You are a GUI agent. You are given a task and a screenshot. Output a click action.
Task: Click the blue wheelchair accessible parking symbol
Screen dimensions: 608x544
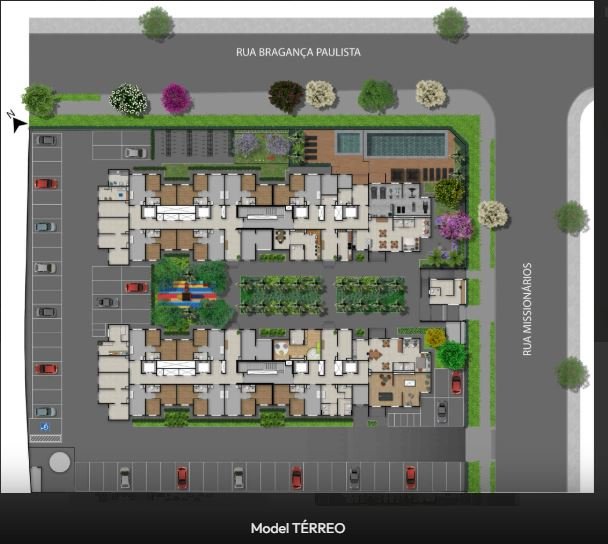[x=43, y=427]
